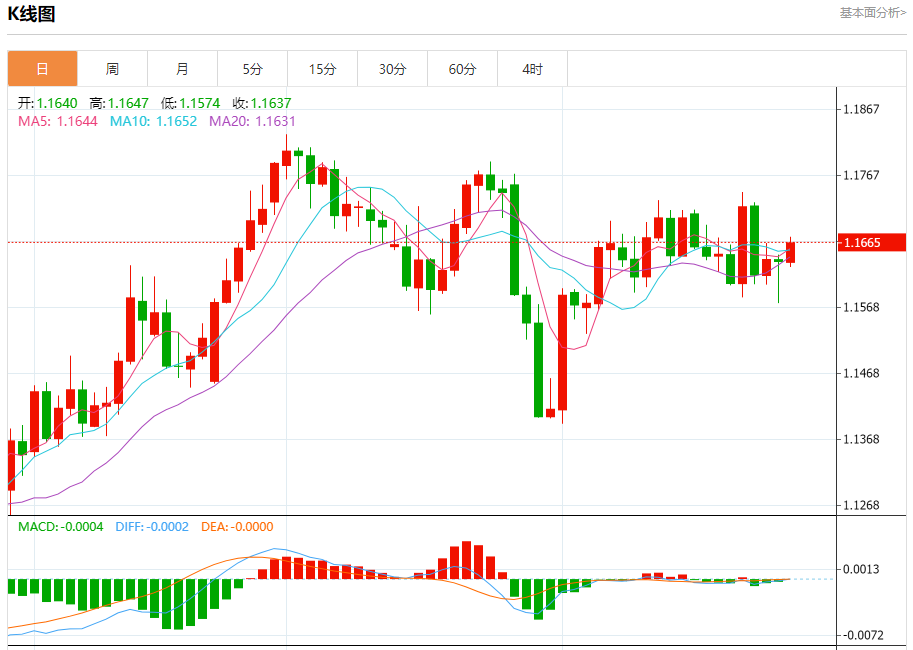Open the 60分 interval tab
913x650 pixels.
[x=462, y=69]
